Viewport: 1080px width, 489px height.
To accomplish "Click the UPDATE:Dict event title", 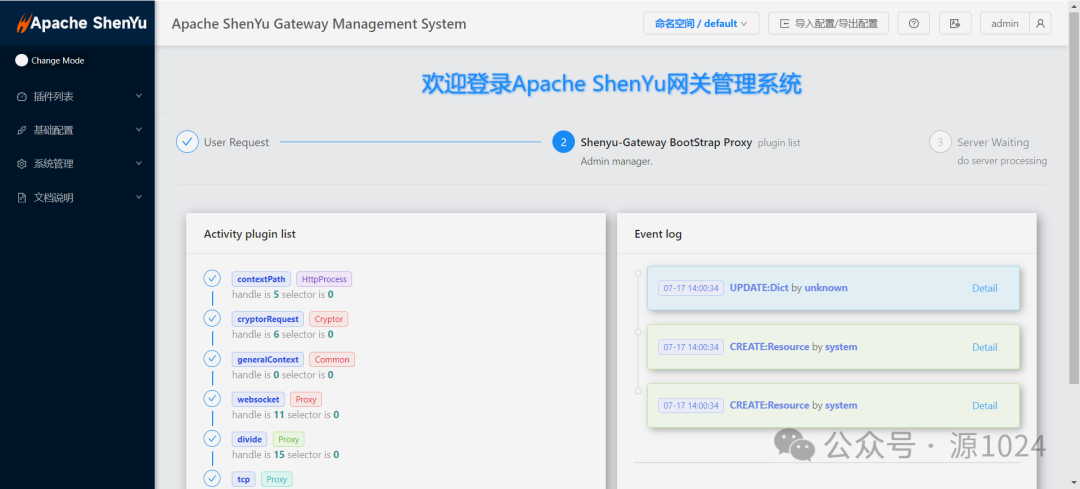I will pyautogui.click(x=759, y=288).
